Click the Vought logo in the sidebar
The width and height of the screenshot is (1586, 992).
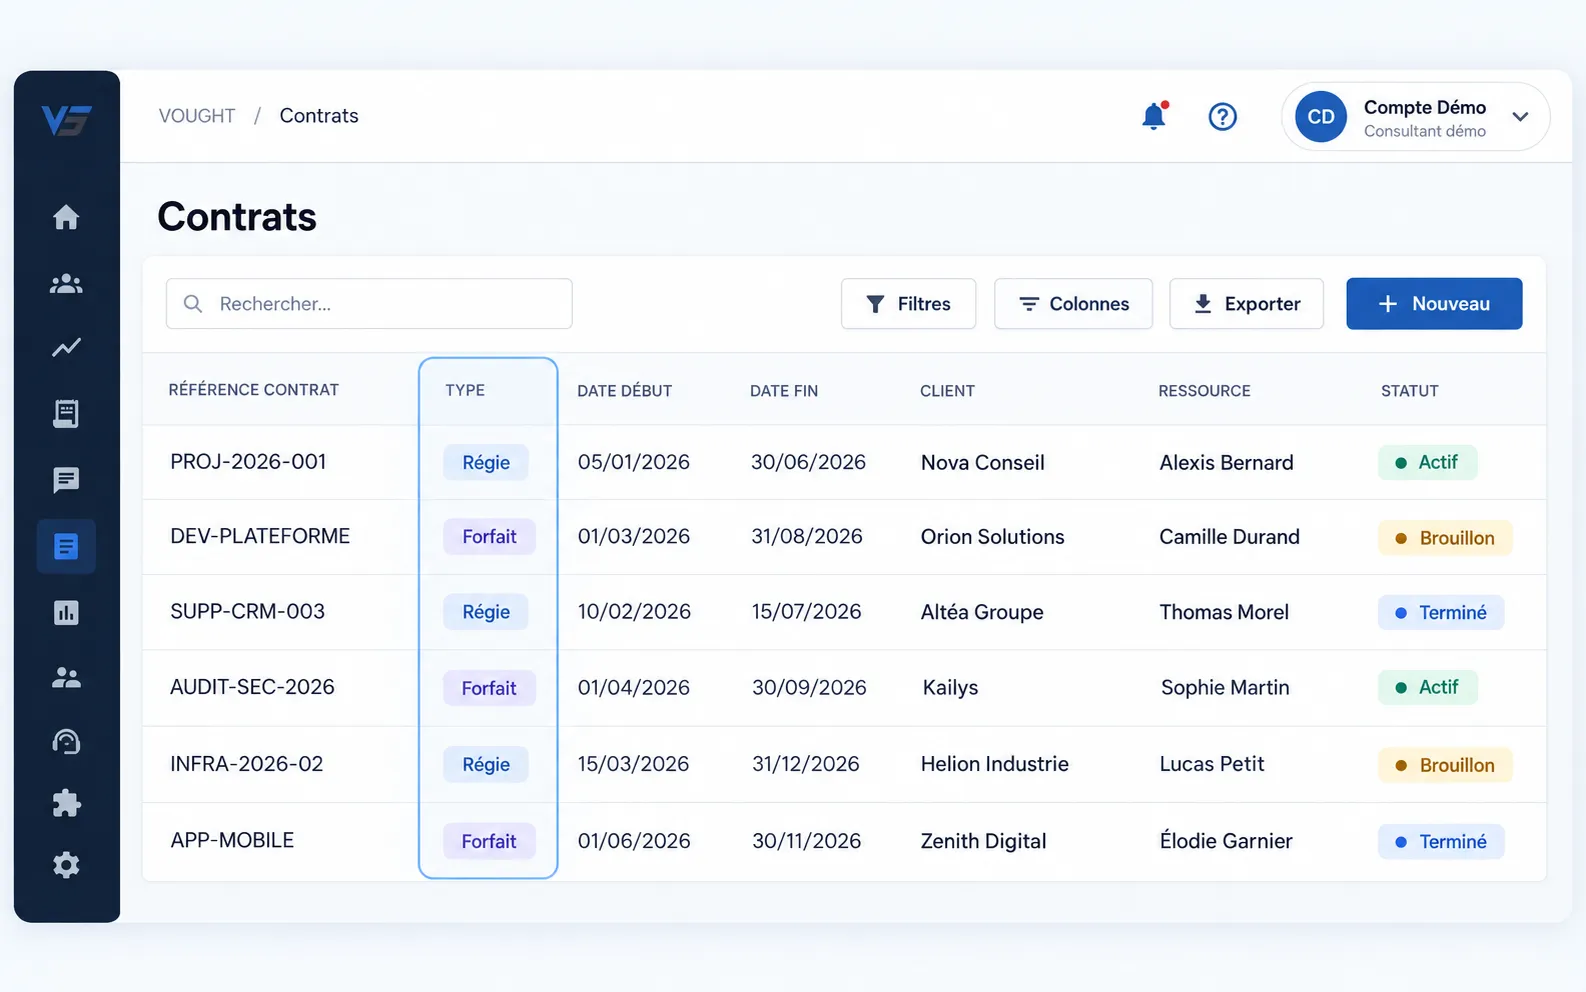click(66, 120)
